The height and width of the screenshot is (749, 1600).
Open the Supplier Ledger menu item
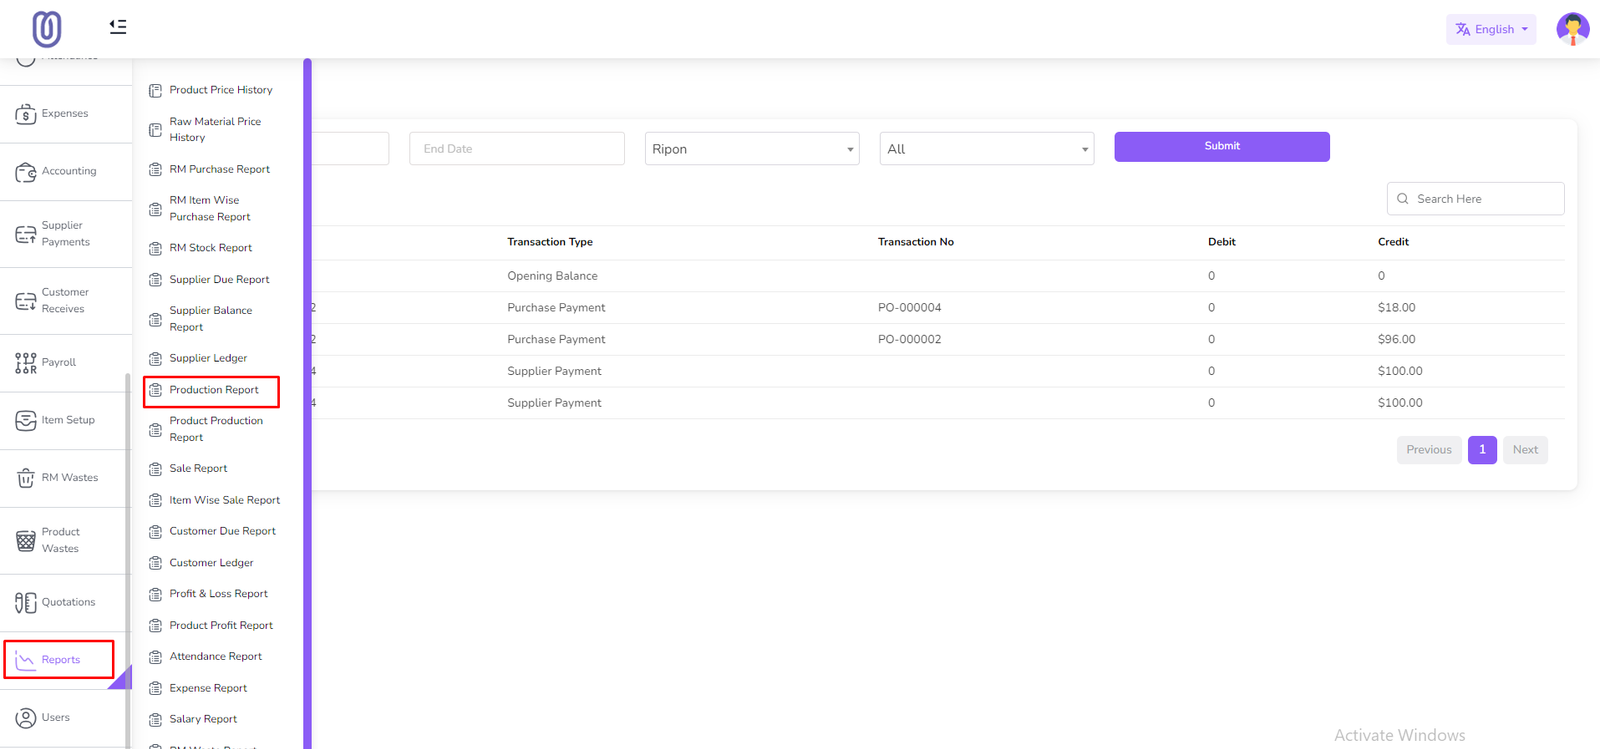pos(208,358)
